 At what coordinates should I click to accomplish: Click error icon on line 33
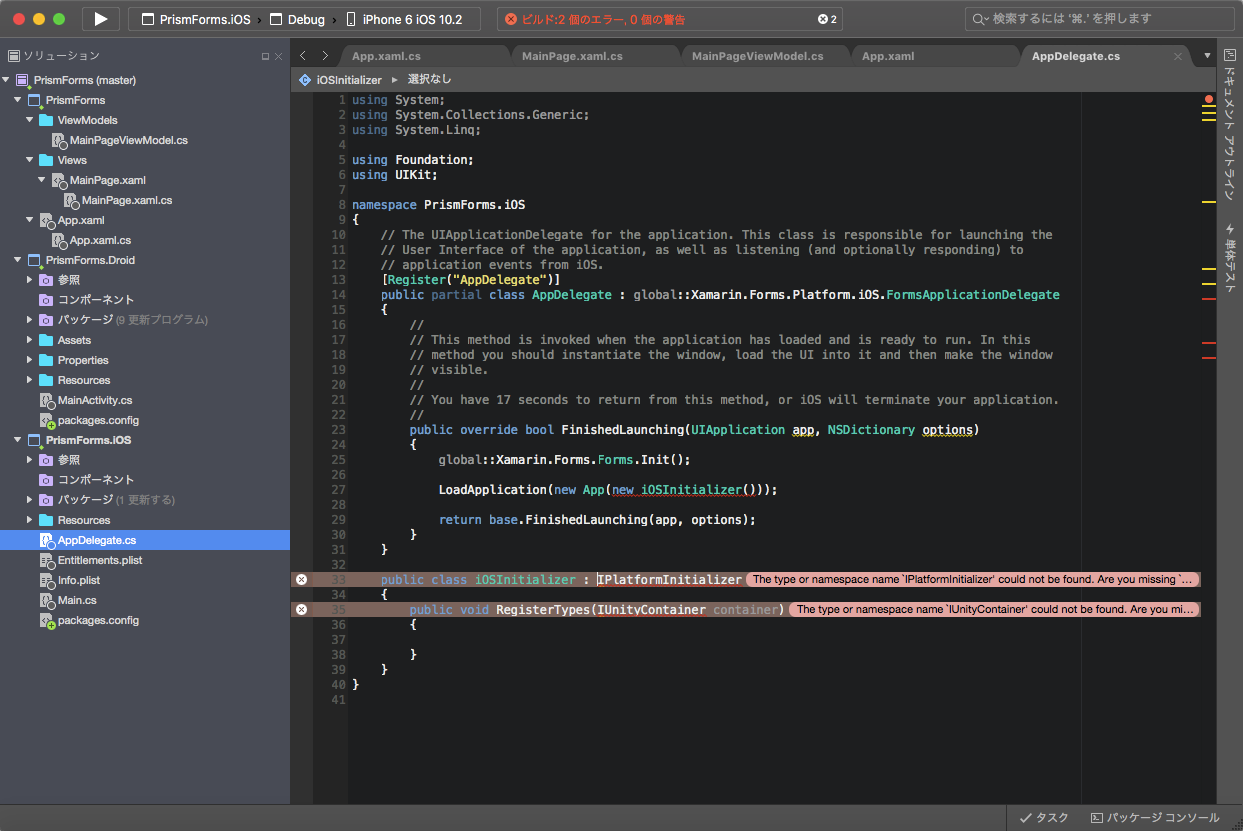pyautogui.click(x=301, y=579)
